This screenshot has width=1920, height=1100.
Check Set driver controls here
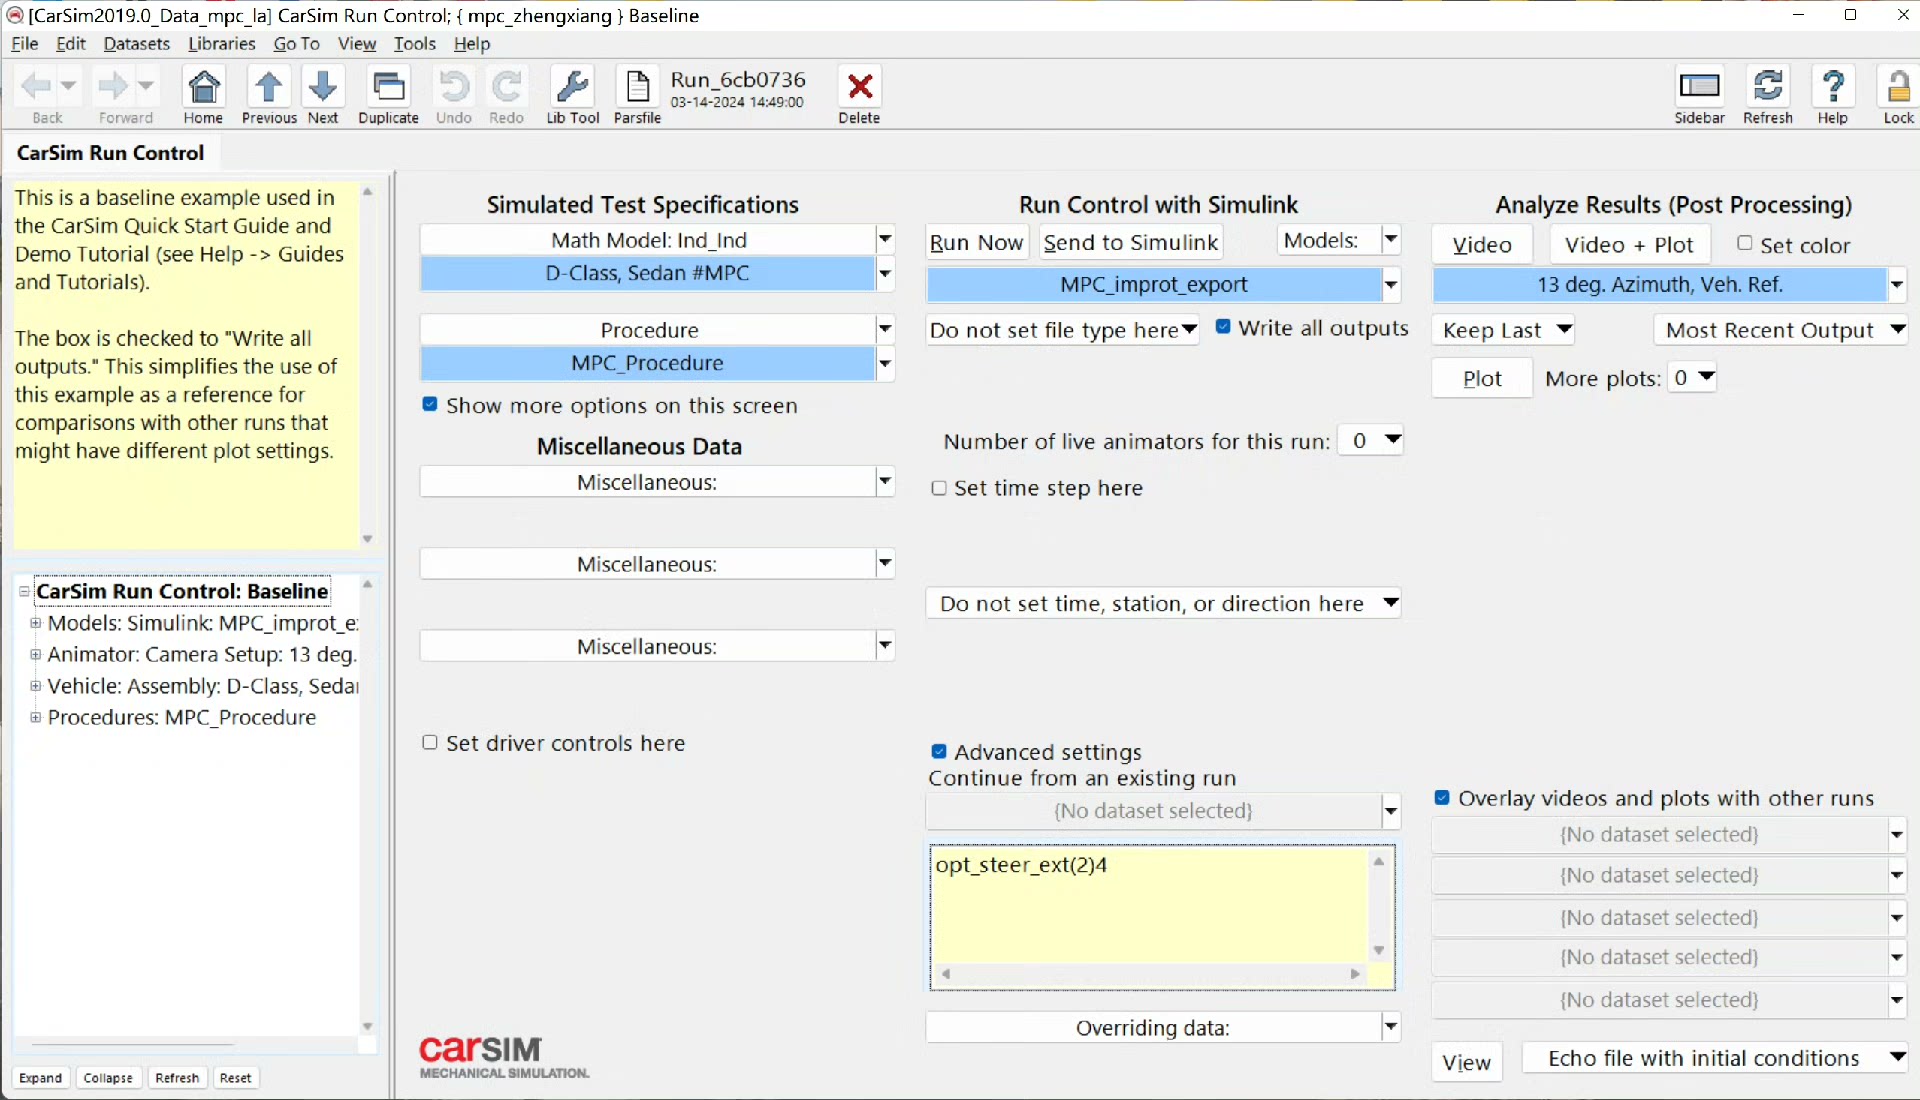coord(430,743)
